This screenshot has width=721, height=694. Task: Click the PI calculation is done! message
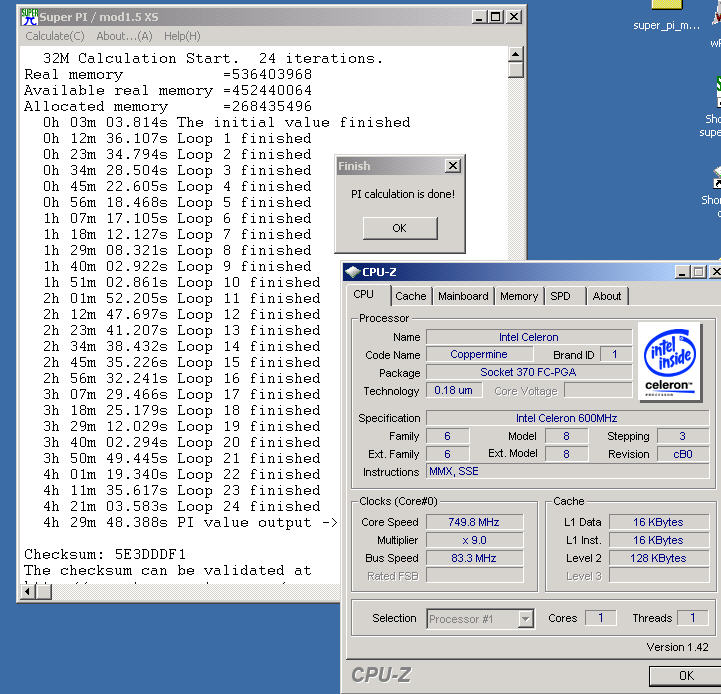pyautogui.click(x=403, y=194)
